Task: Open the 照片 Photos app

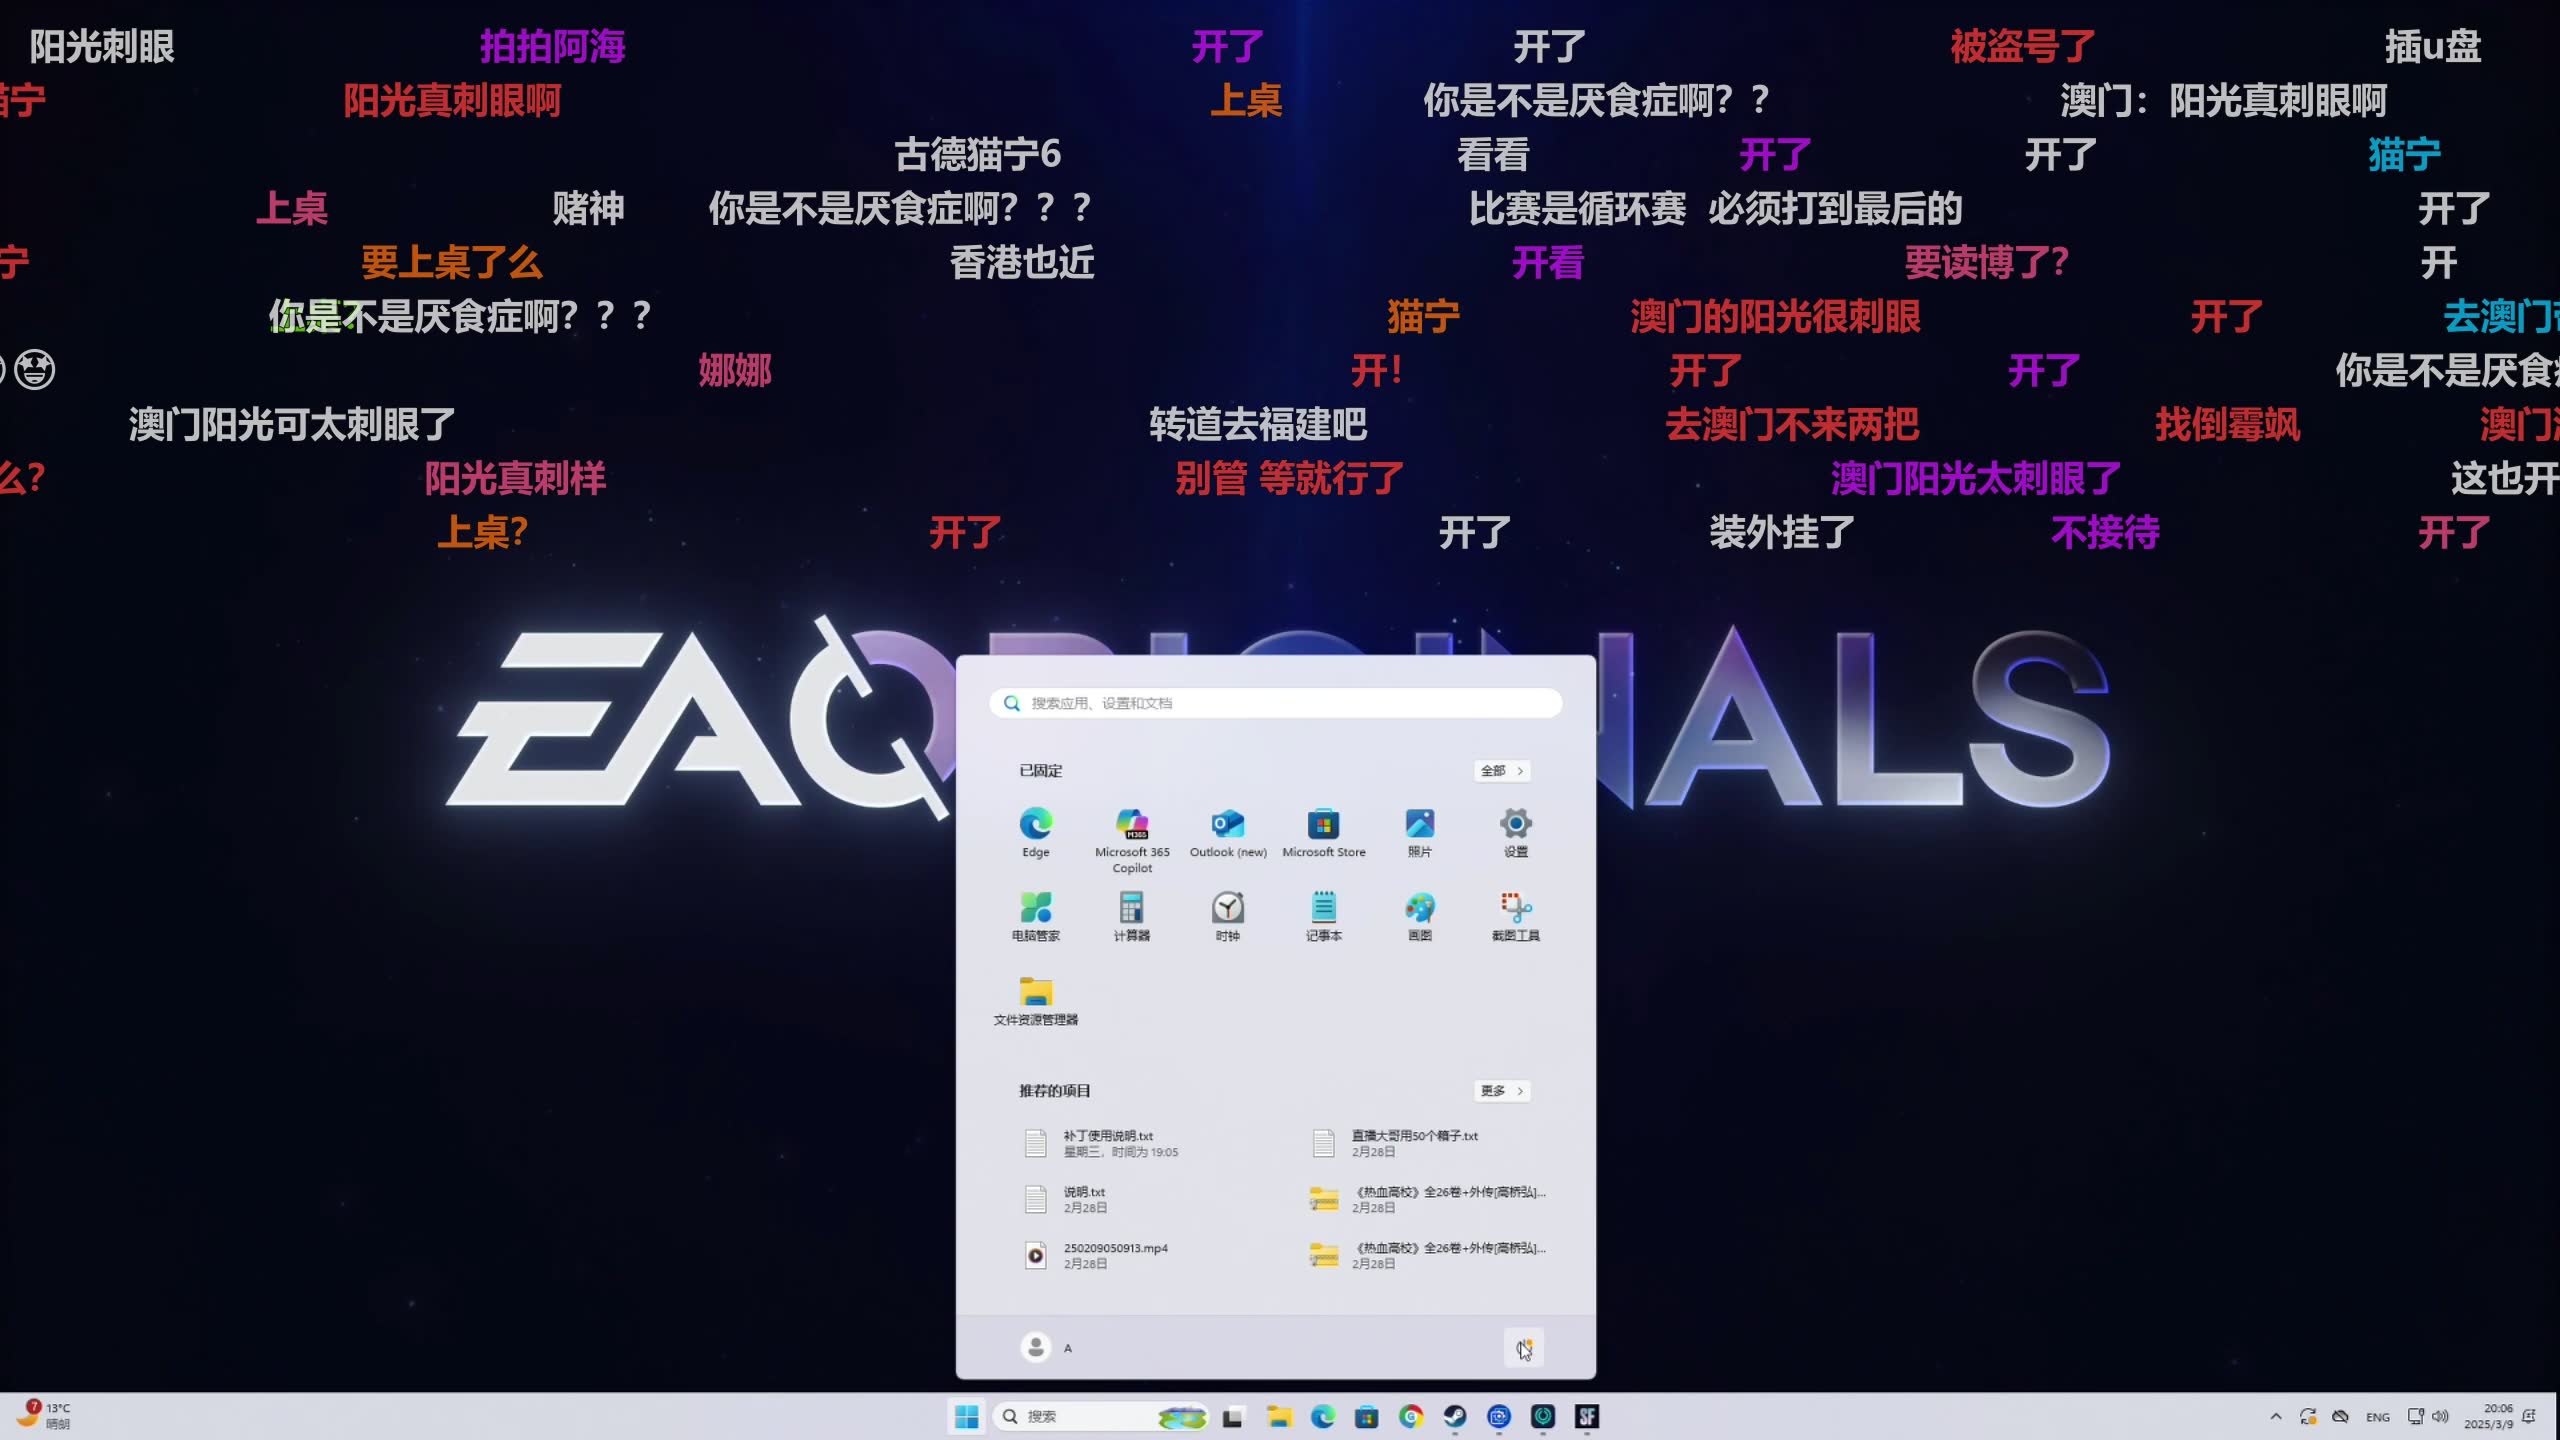Action: (1419, 831)
